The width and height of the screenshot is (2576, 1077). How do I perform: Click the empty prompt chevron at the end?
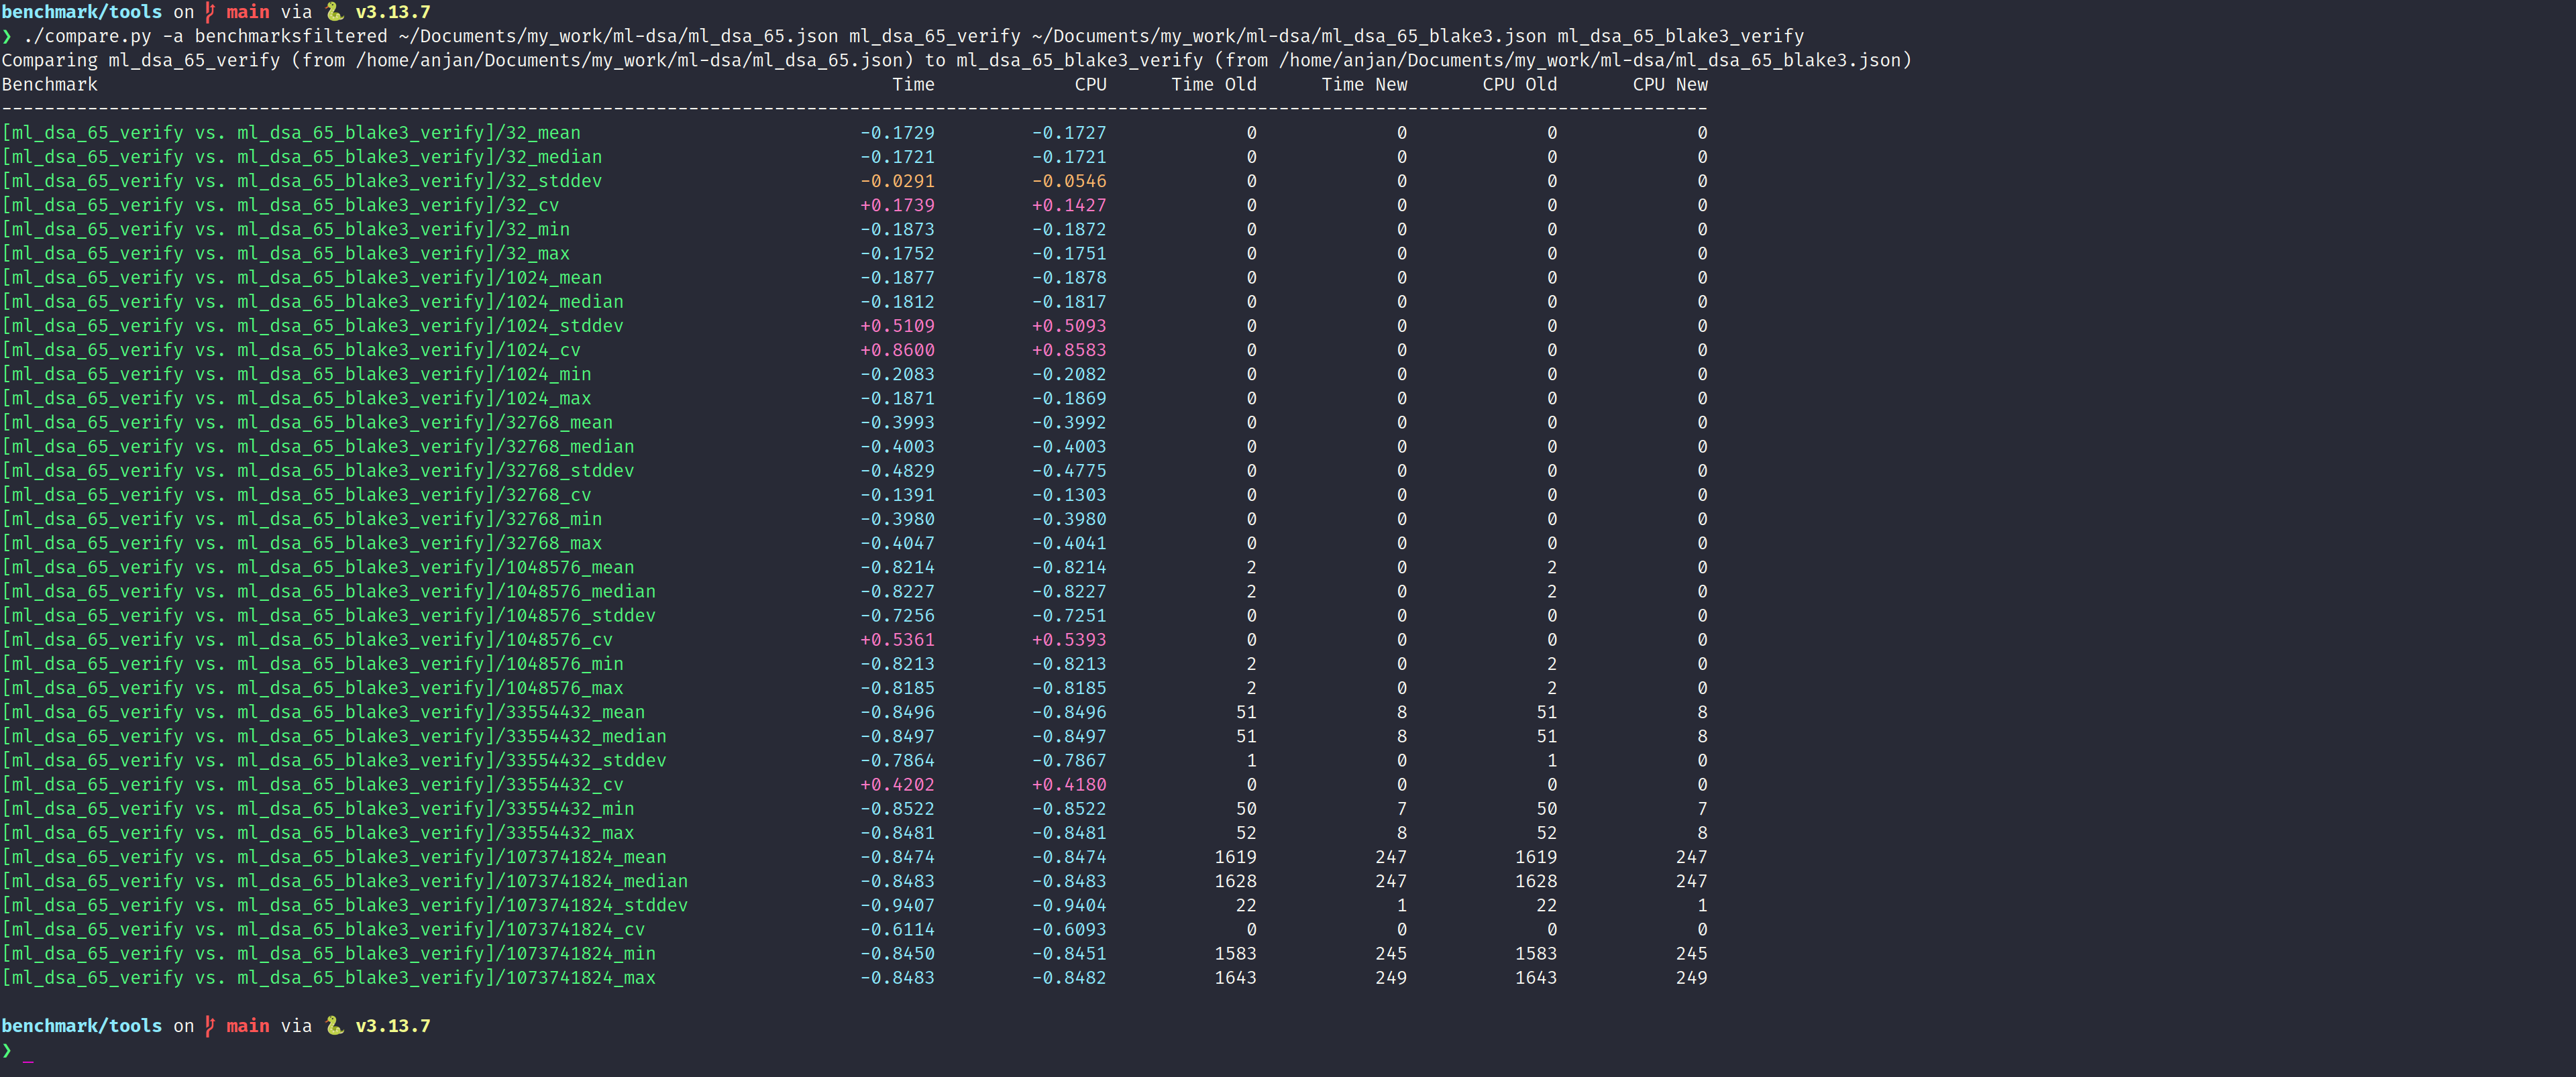click(7, 1050)
